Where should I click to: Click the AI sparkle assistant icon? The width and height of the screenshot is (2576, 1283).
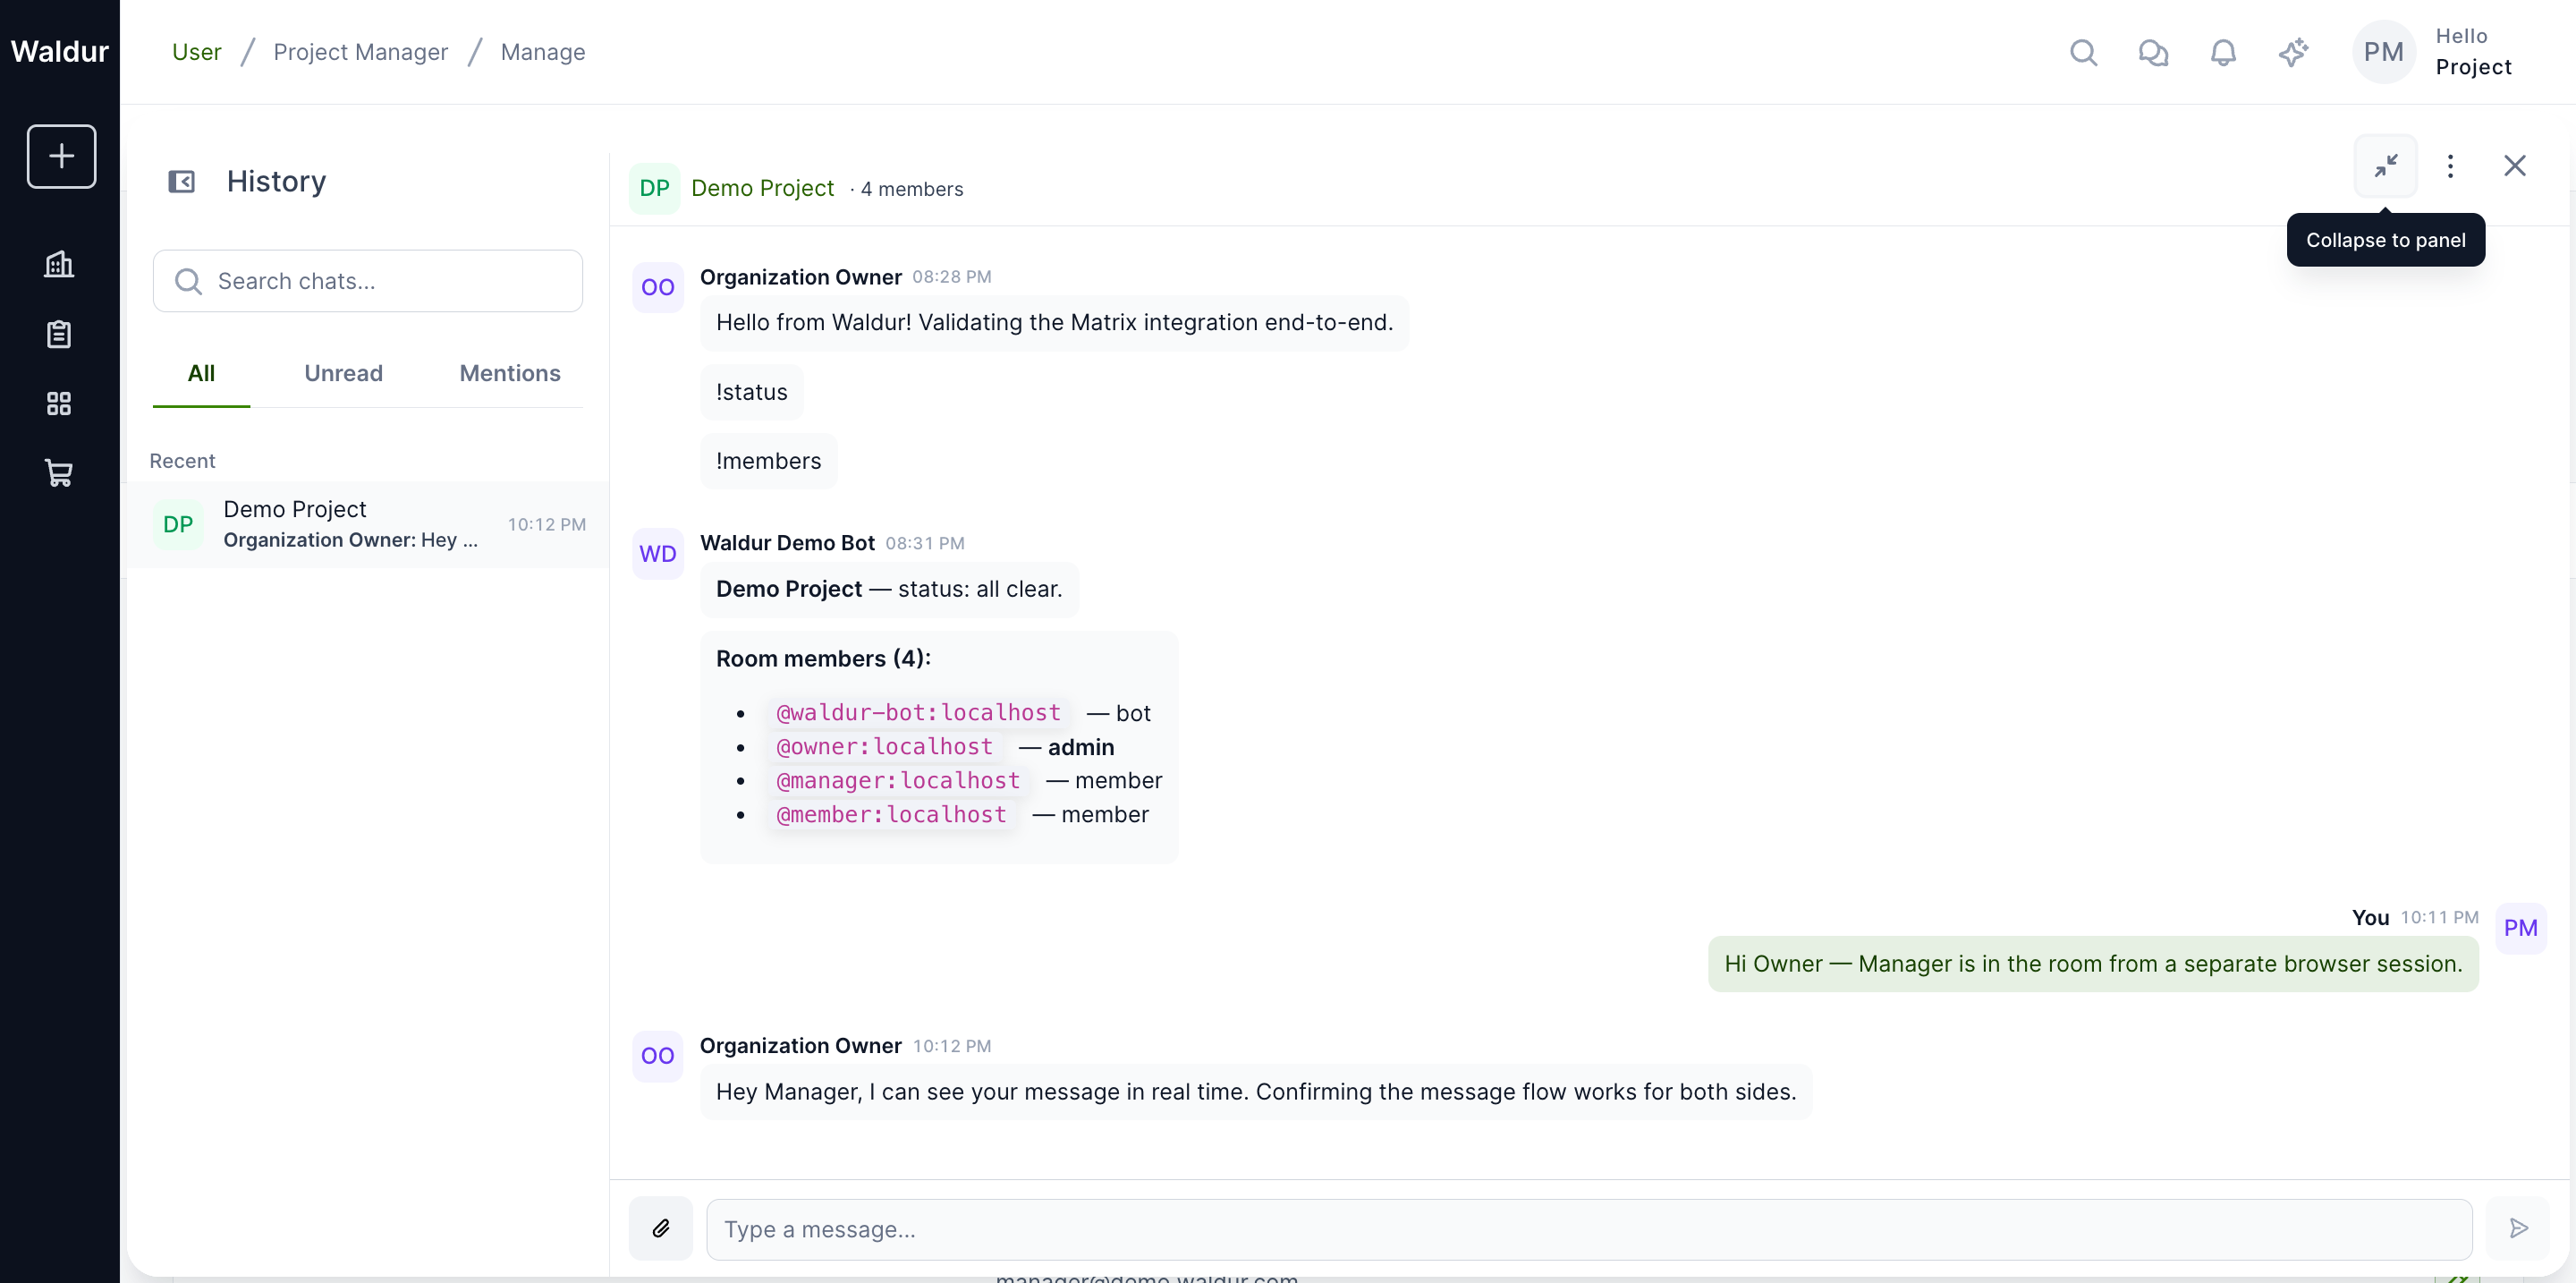pyautogui.click(x=2293, y=52)
